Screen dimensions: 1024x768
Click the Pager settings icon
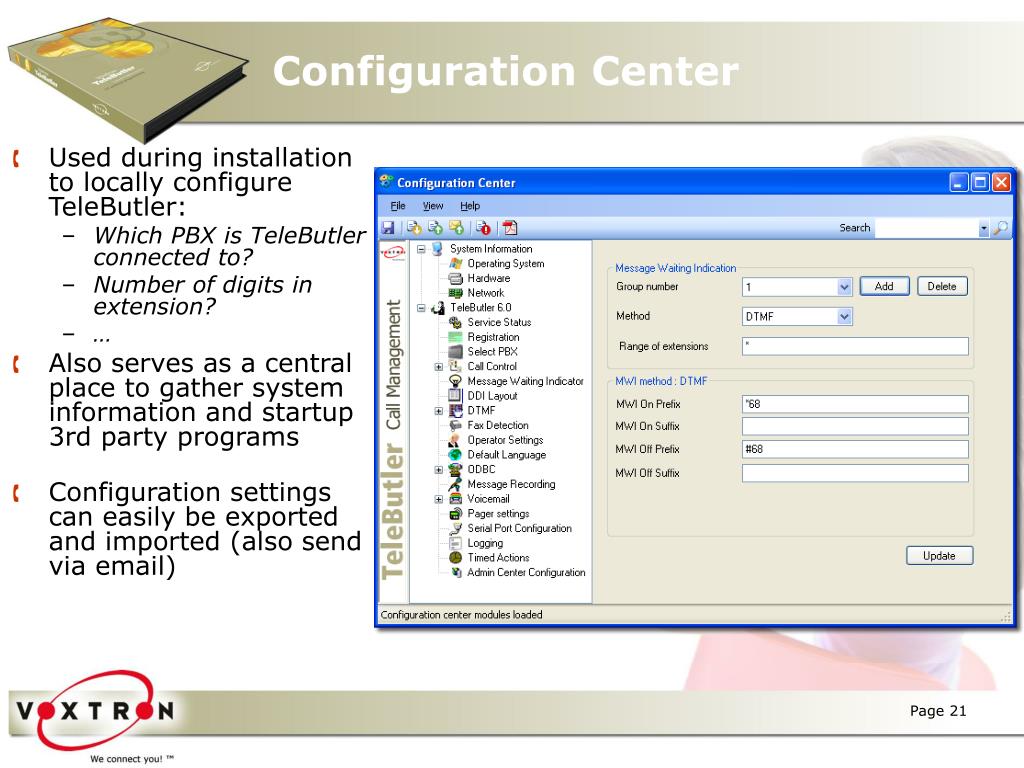click(456, 514)
